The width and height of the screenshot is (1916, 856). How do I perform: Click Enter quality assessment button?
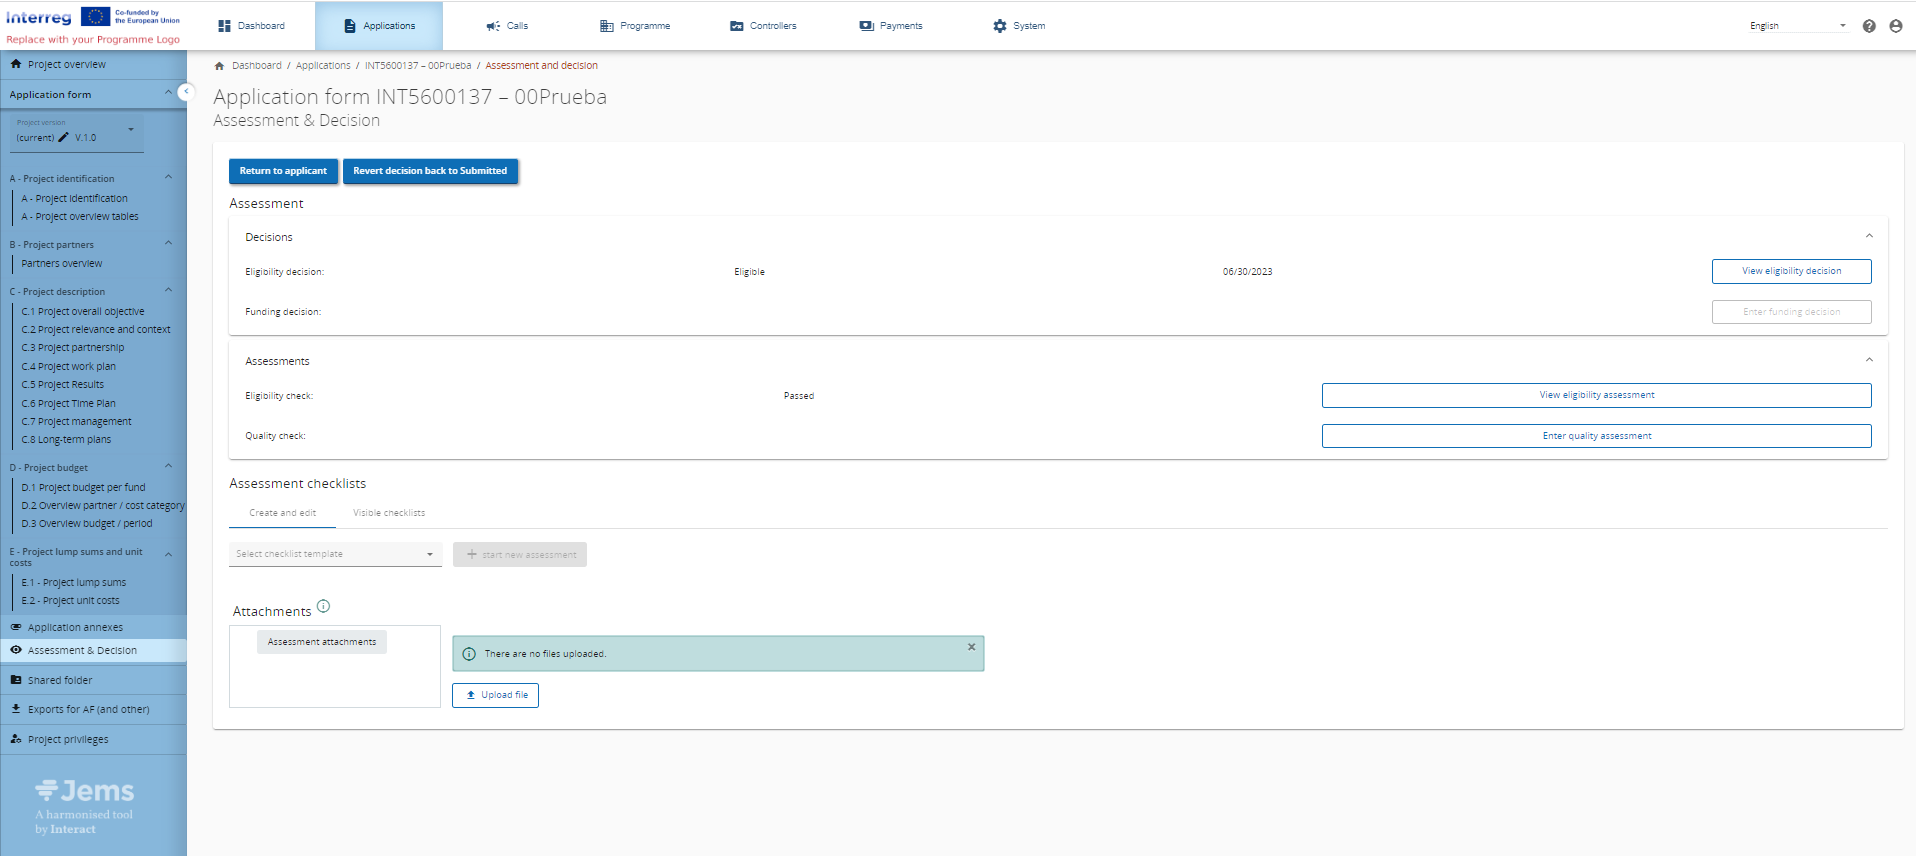pos(1596,436)
